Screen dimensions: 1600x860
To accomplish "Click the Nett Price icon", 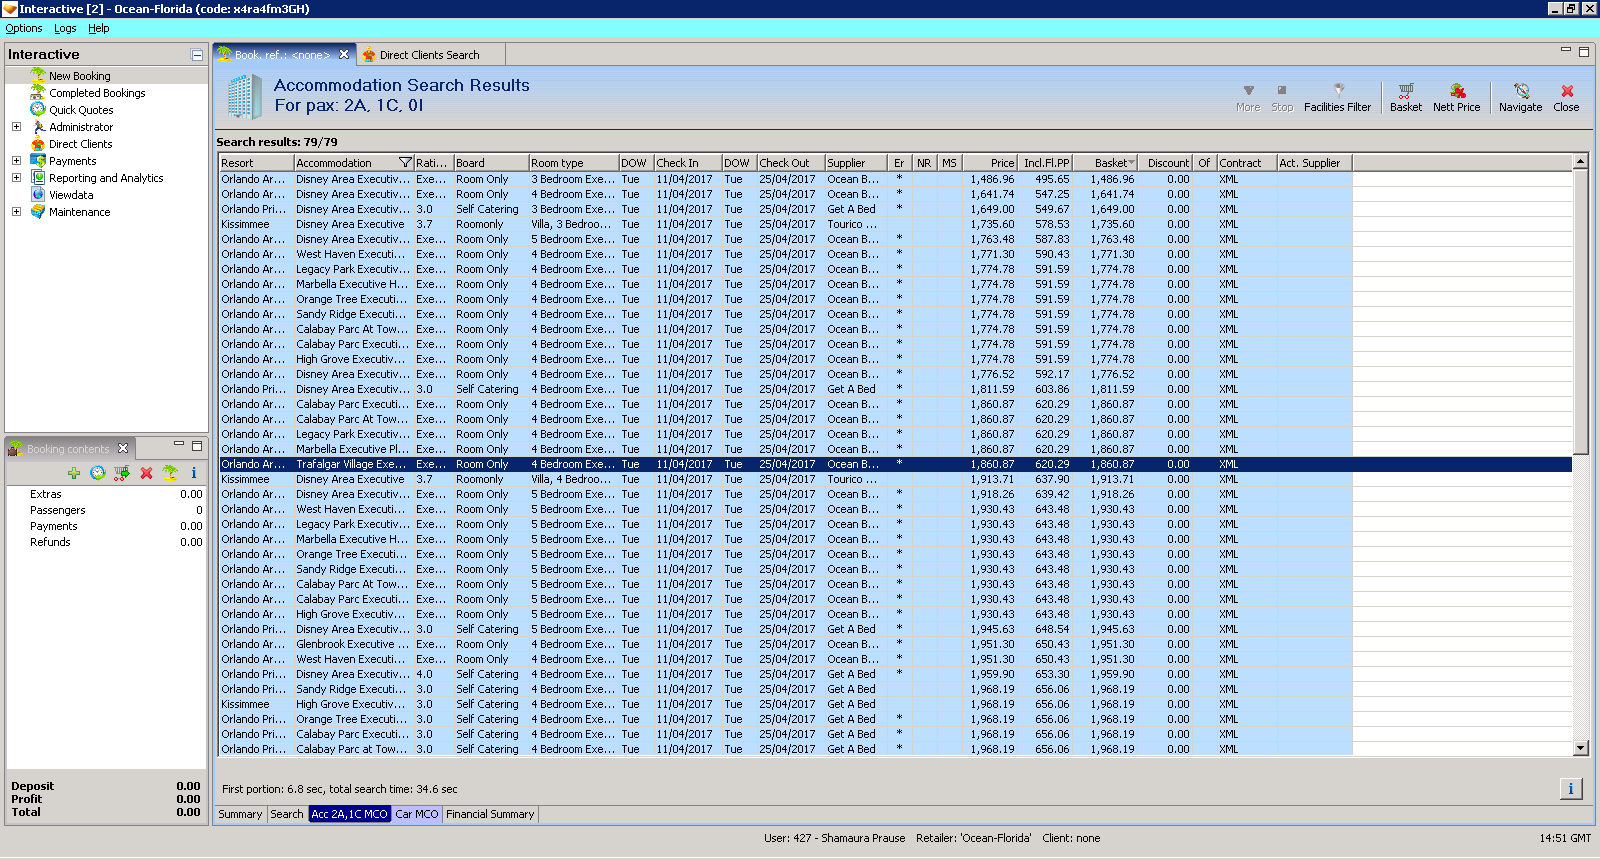I will (1456, 92).
